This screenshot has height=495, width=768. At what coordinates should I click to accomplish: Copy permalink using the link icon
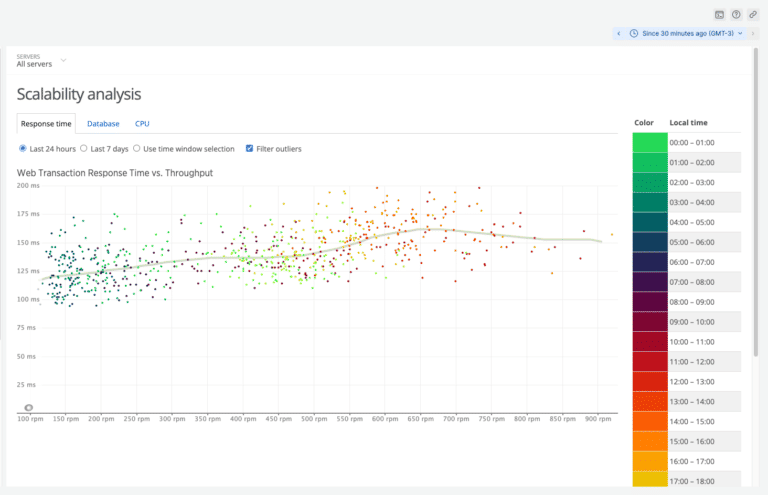click(x=753, y=15)
